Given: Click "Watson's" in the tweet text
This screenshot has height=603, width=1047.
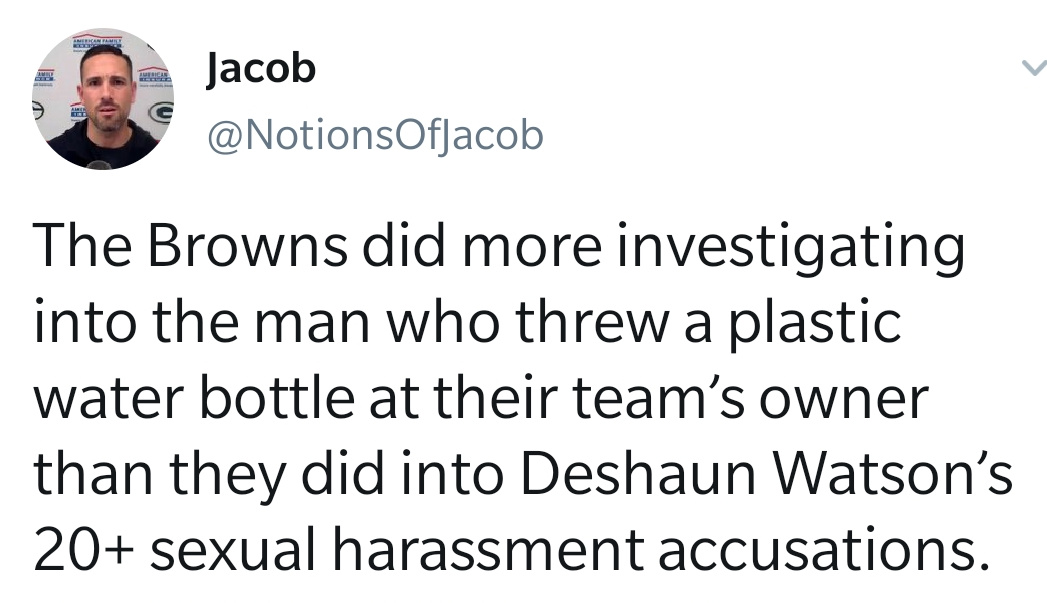Looking at the screenshot, I should pos(892,473).
